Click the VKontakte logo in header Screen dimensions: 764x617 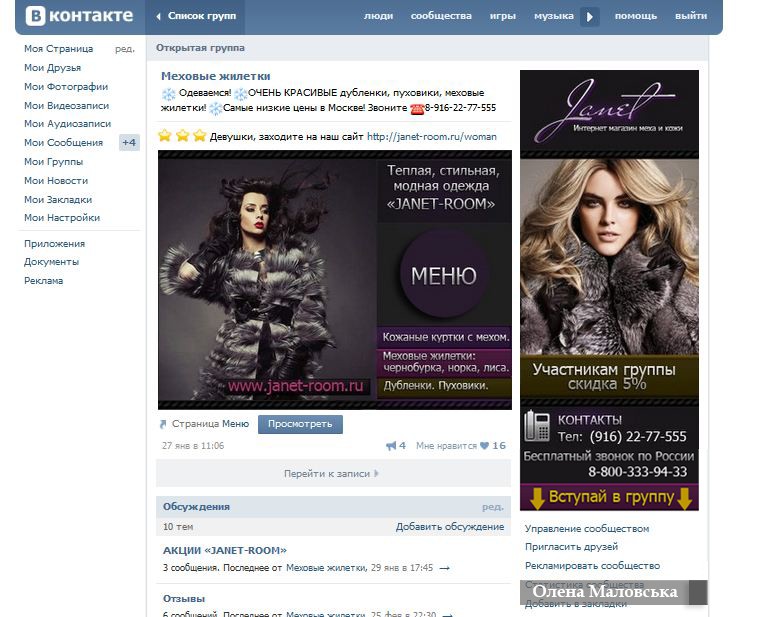(x=79, y=16)
